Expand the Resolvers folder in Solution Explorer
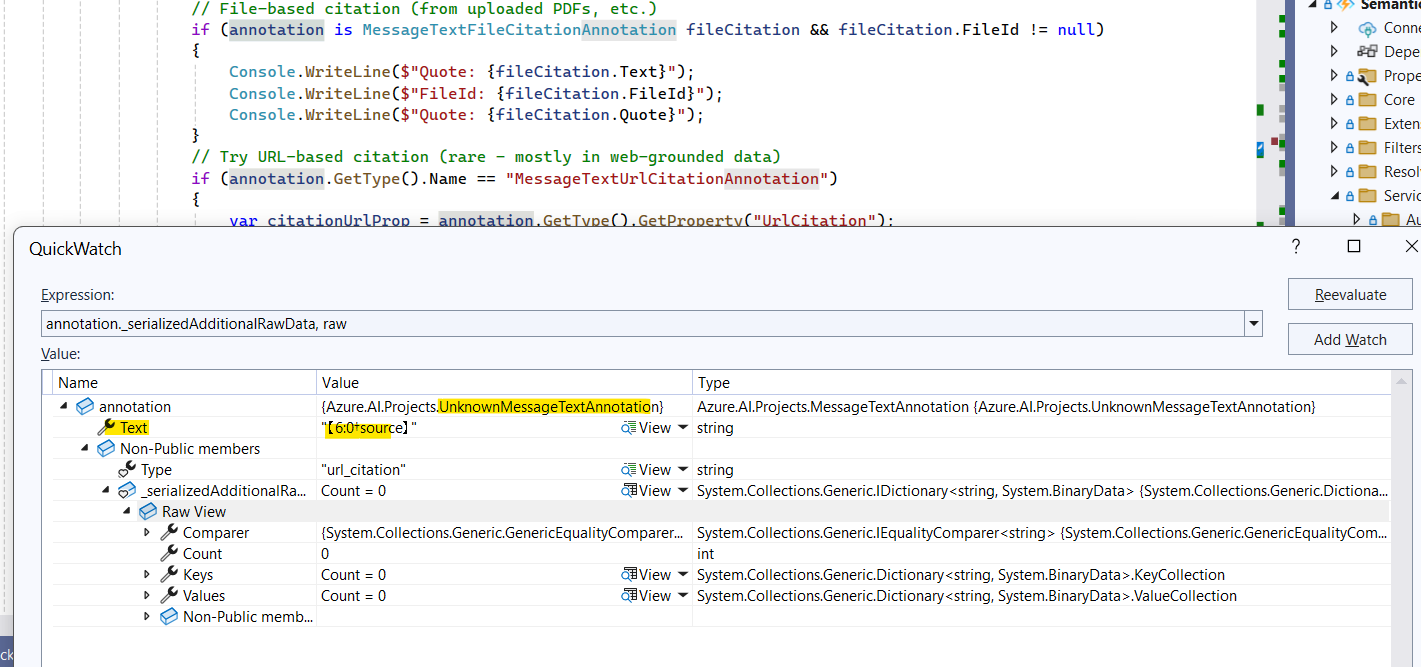Image resolution: width=1421 pixels, height=667 pixels. 1334,171
